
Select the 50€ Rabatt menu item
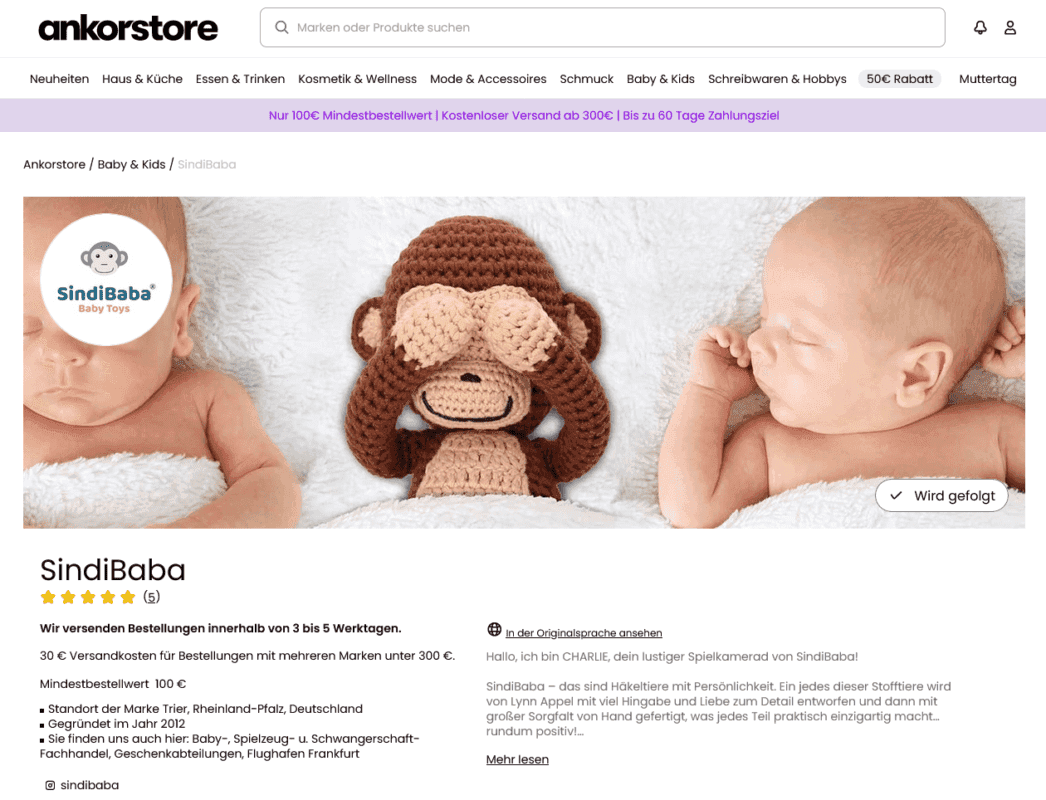tap(899, 79)
